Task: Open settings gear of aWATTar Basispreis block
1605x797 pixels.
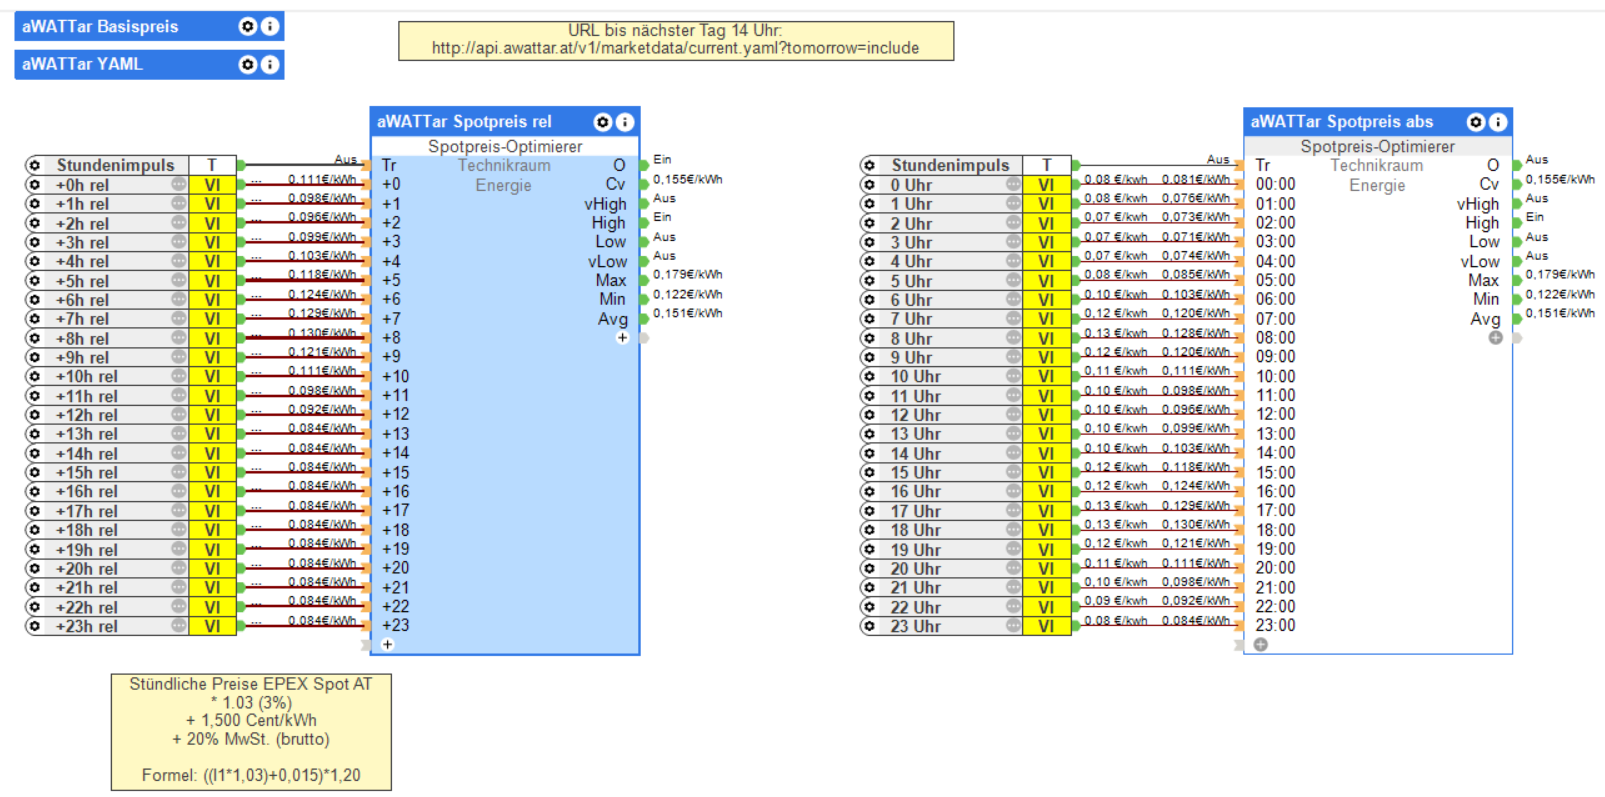Action: click(248, 27)
